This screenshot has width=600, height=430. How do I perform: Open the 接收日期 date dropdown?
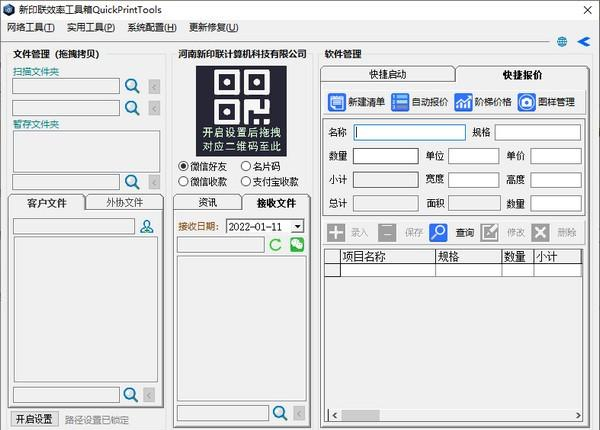(297, 226)
